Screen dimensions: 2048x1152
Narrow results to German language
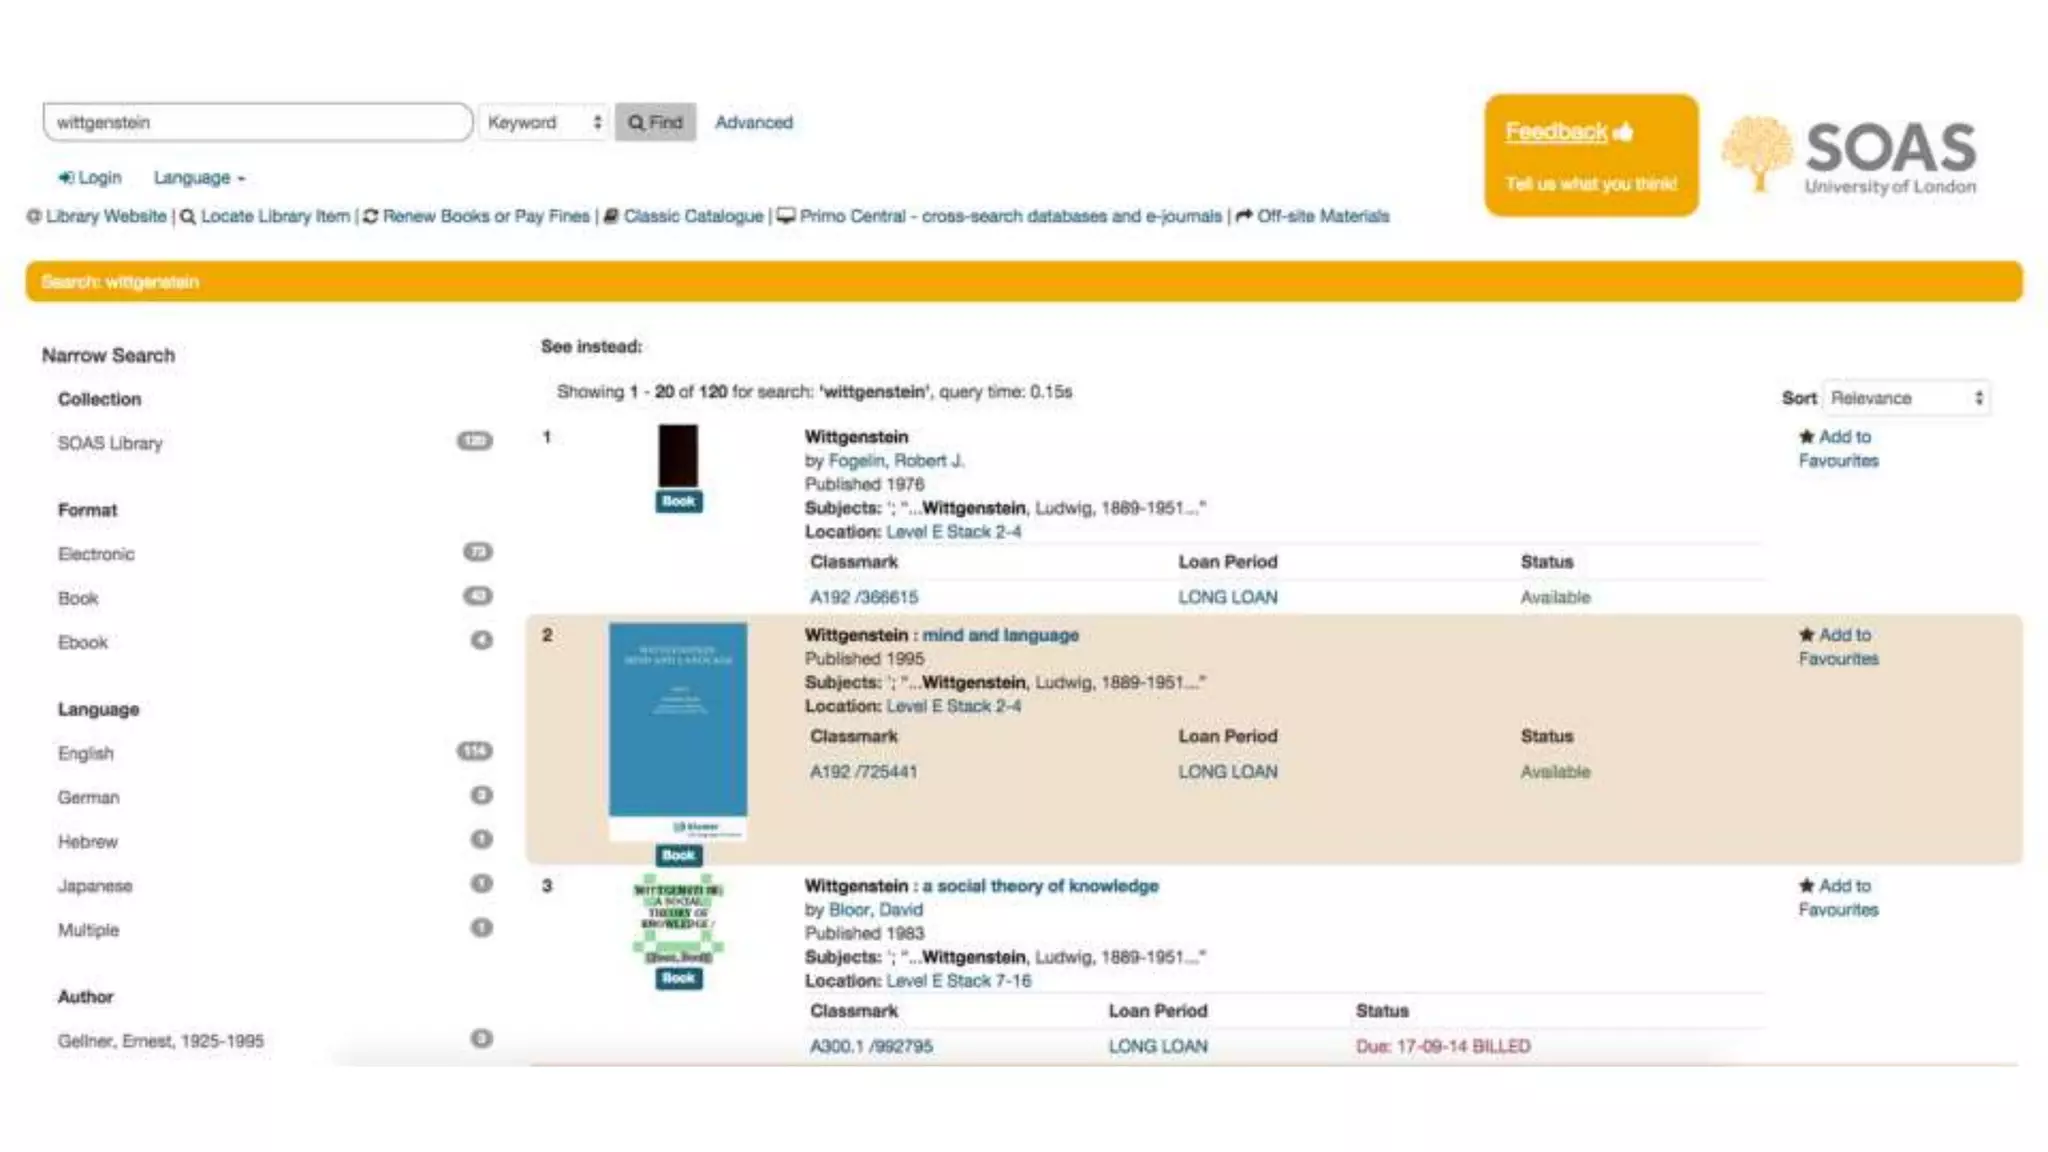tap(88, 798)
